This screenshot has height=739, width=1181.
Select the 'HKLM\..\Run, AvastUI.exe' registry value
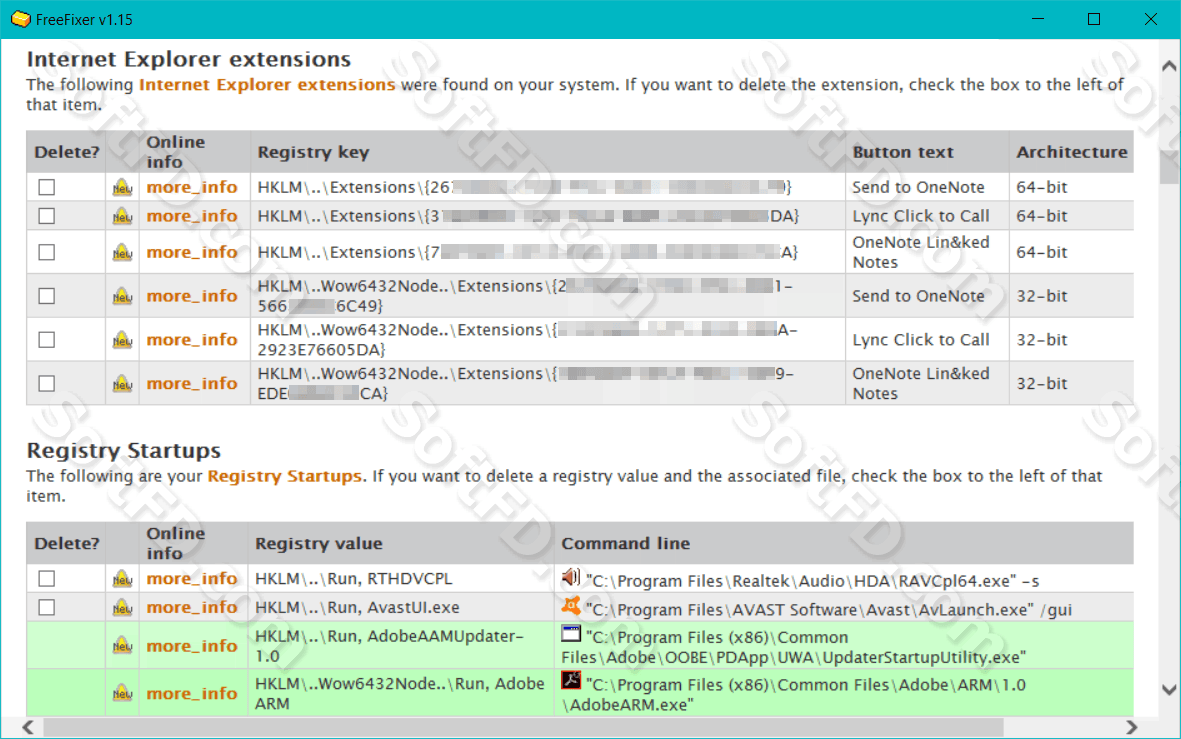coord(357,607)
